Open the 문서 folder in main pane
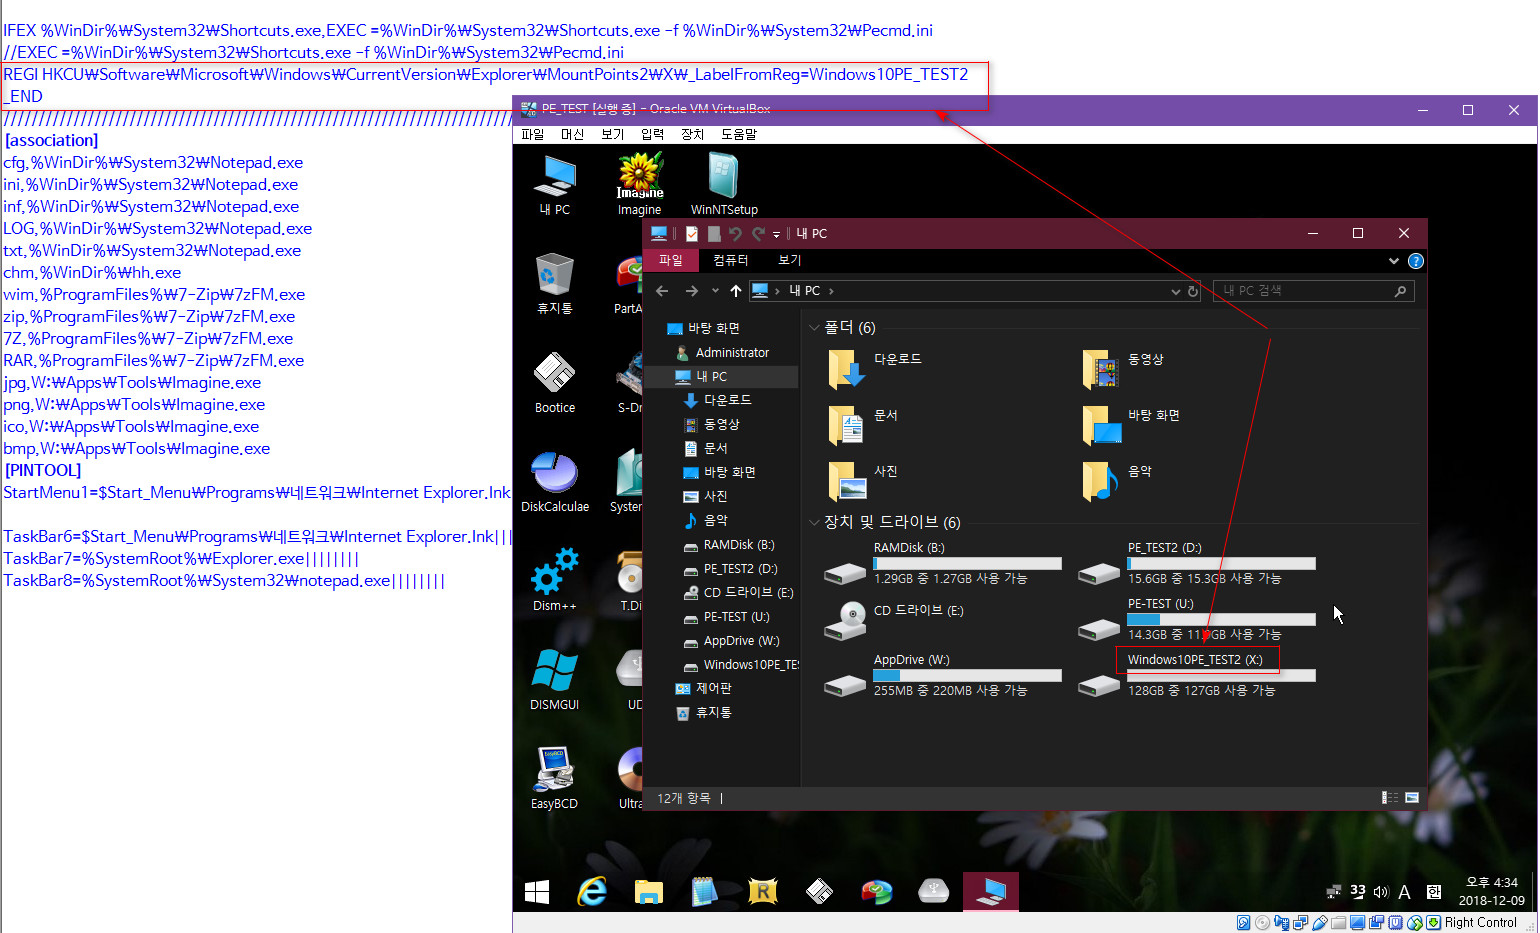 pos(862,425)
